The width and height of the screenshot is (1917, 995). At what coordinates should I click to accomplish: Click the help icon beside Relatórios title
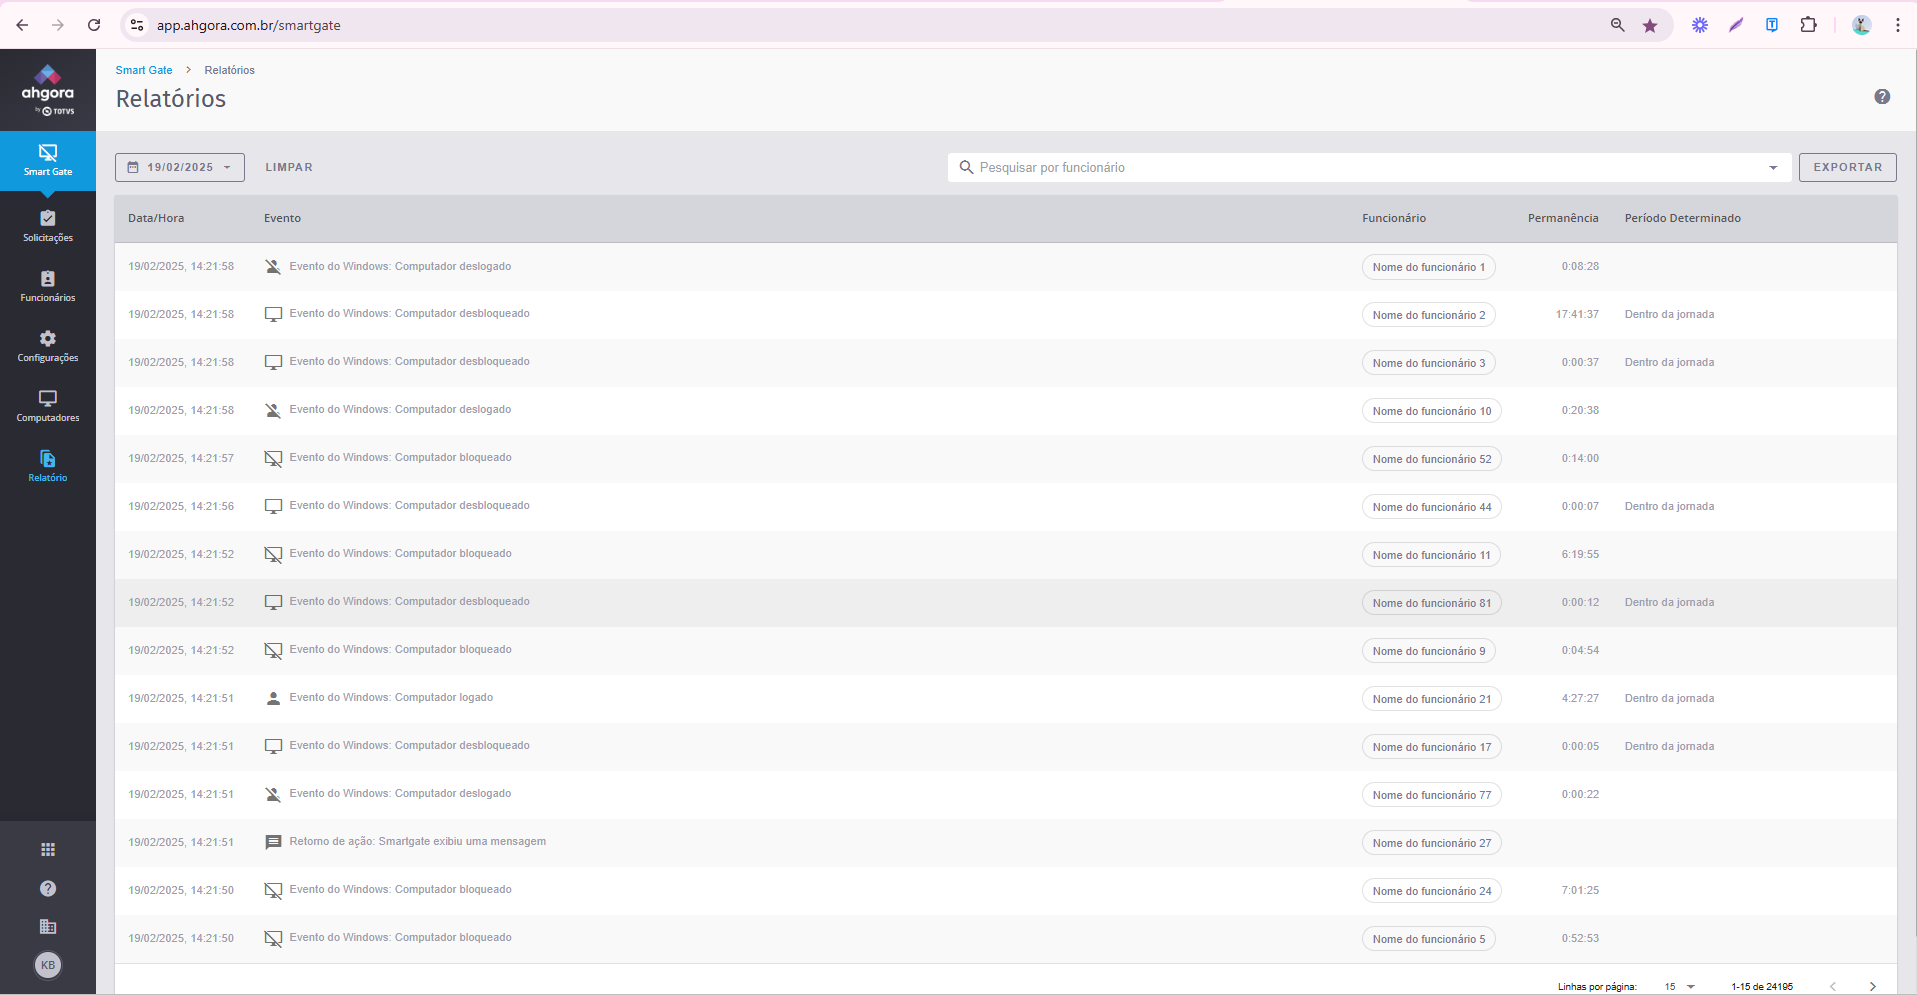point(1882,97)
